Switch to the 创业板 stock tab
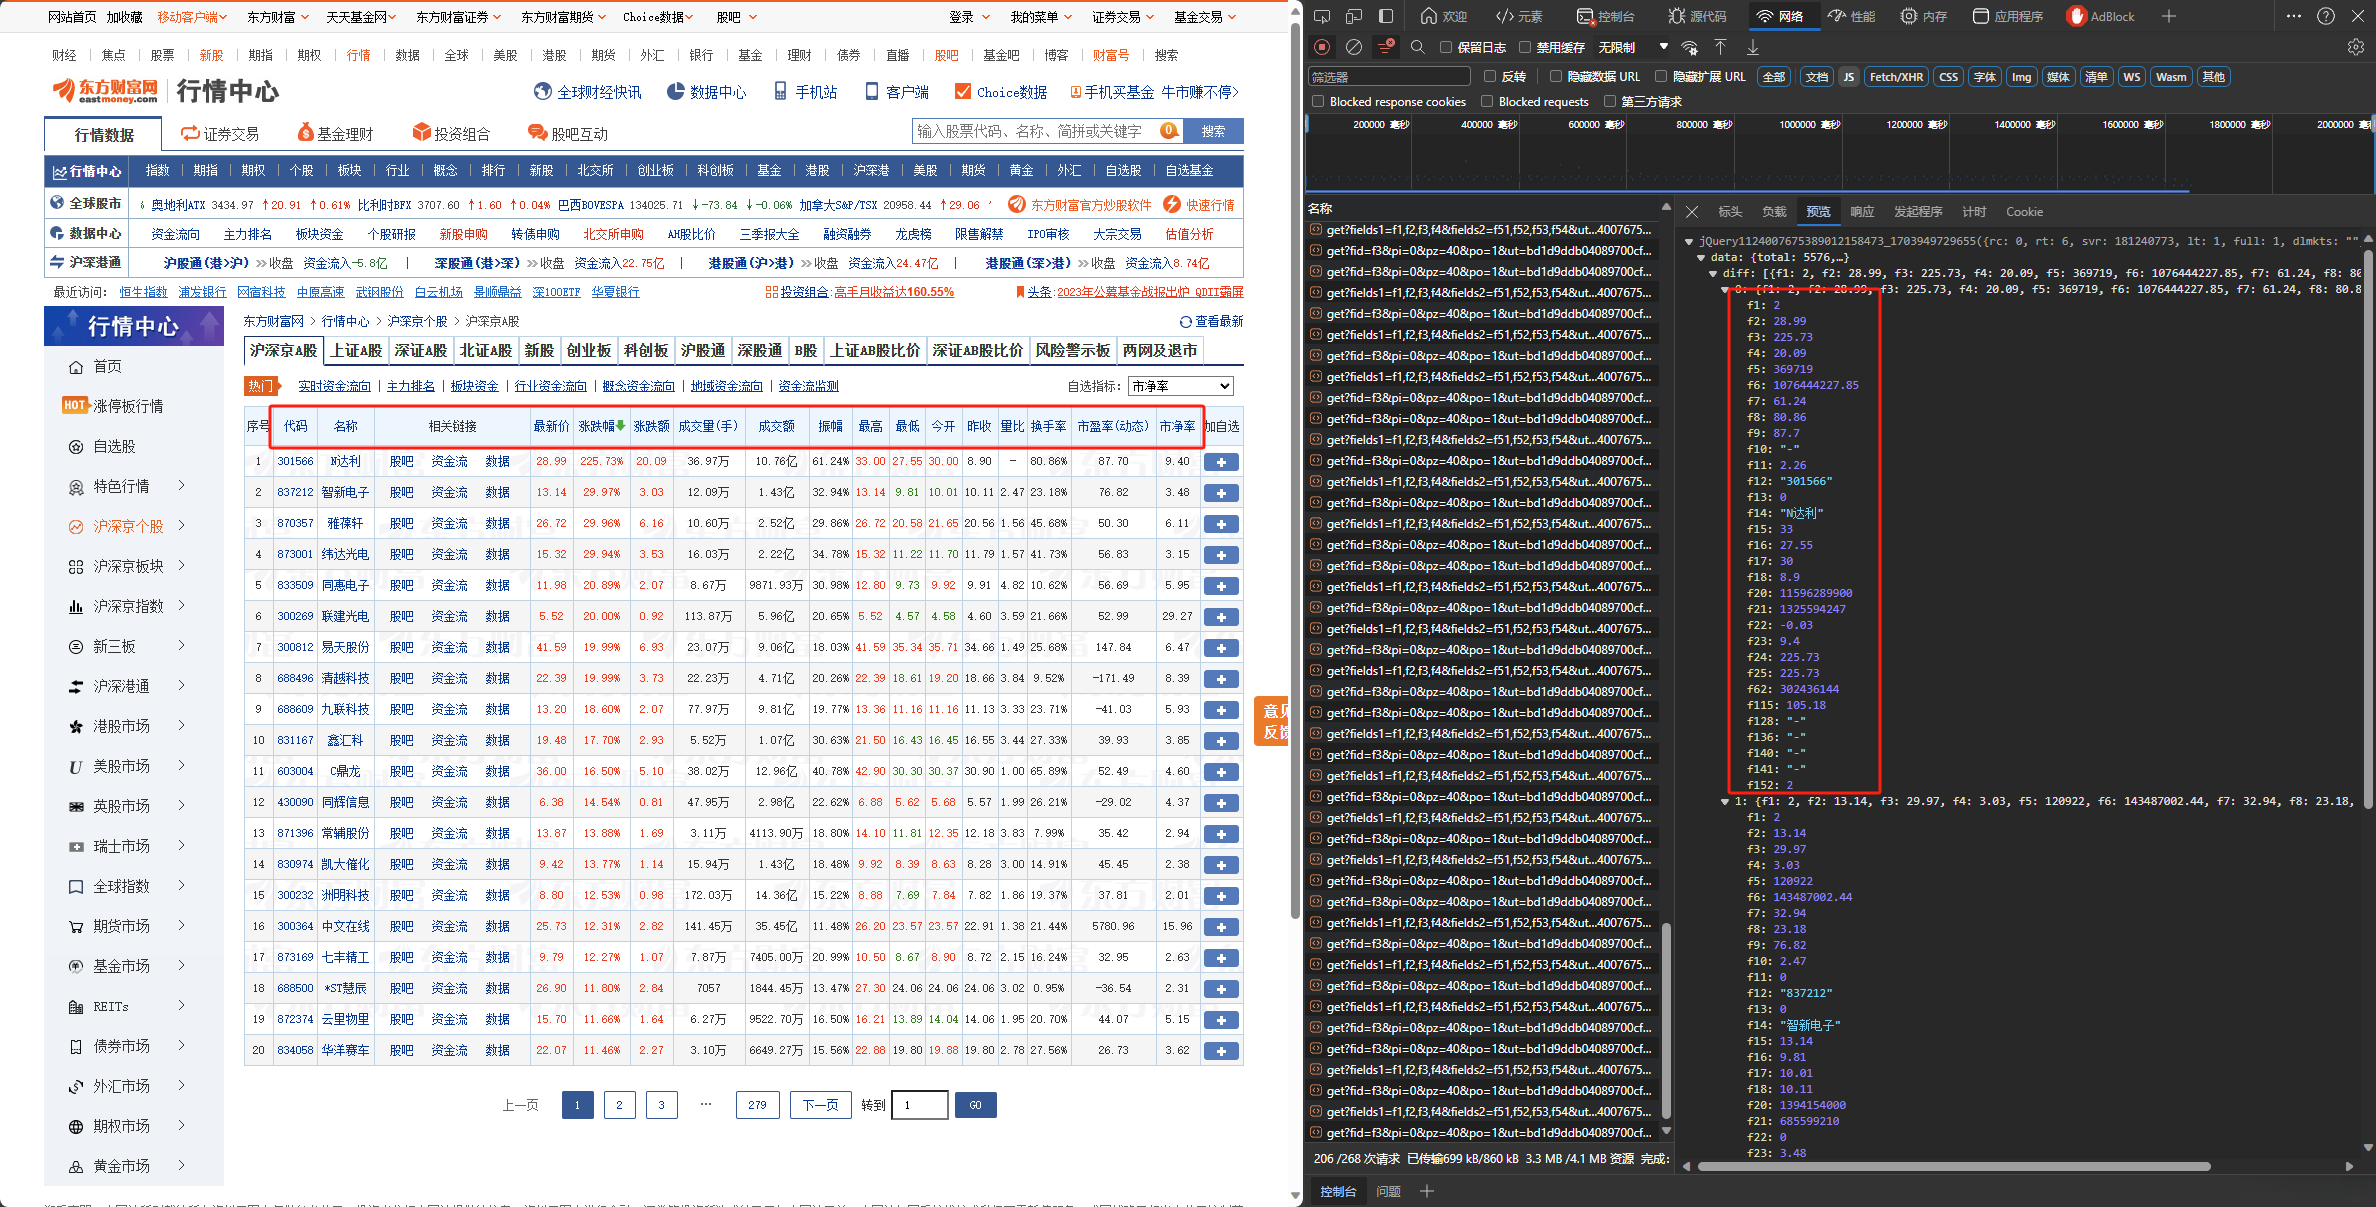 [588, 350]
